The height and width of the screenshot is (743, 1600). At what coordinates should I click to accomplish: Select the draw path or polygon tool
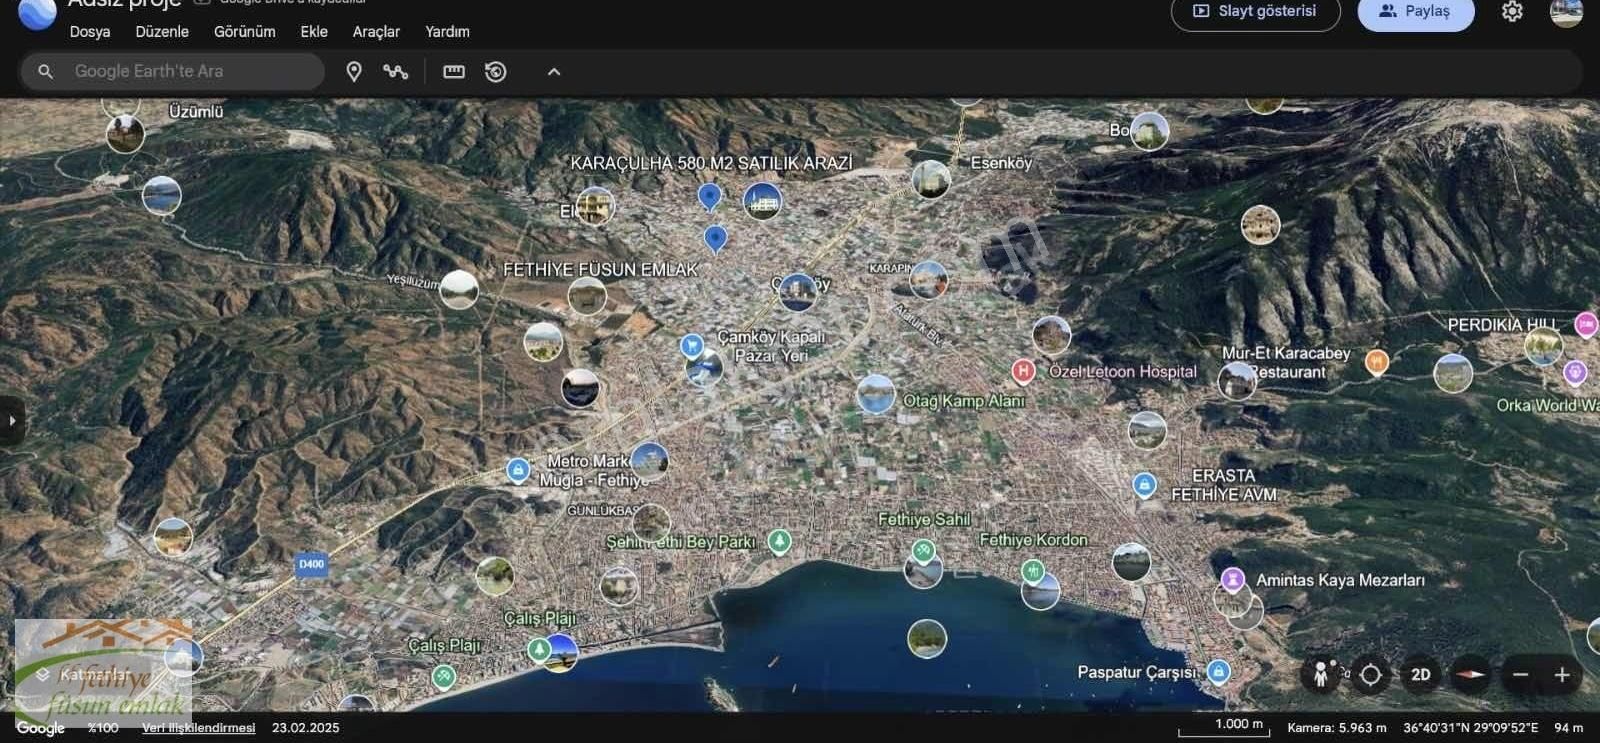click(x=395, y=71)
